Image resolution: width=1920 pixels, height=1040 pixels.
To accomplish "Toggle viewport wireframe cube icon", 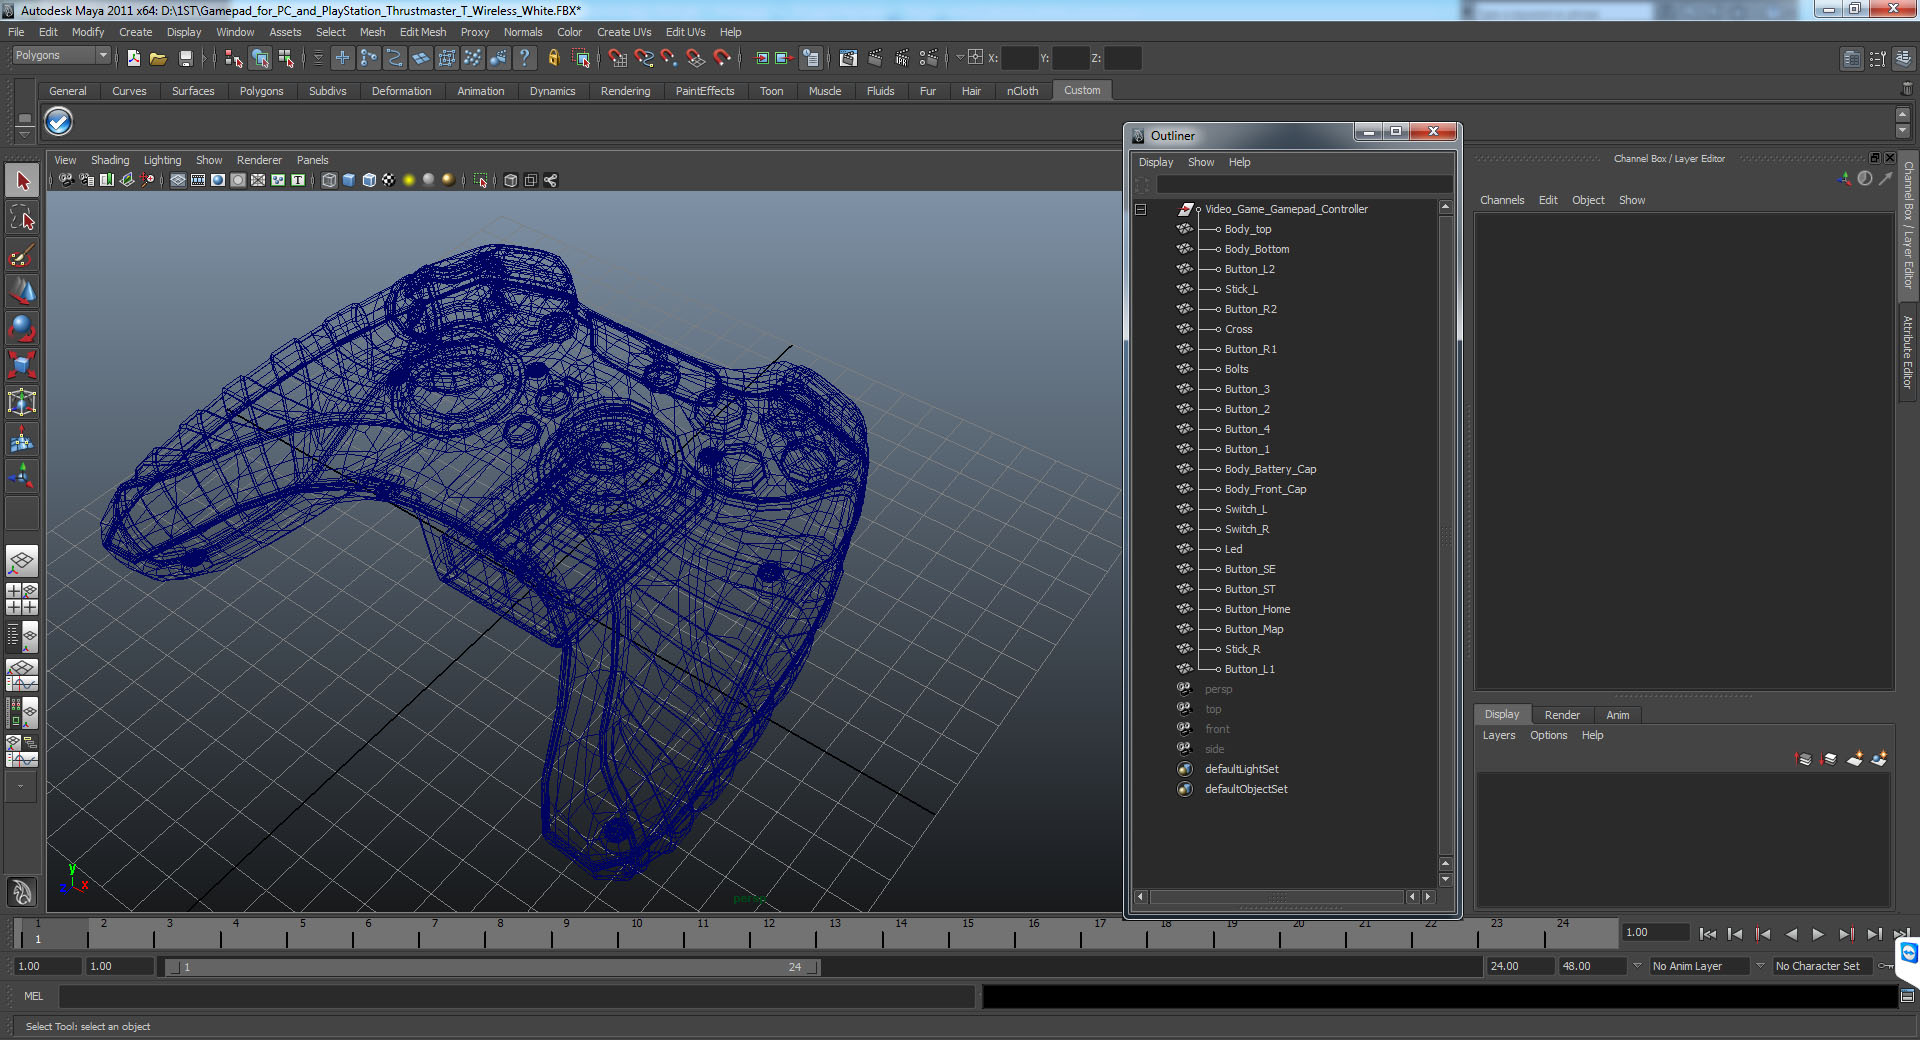I will click(x=329, y=180).
